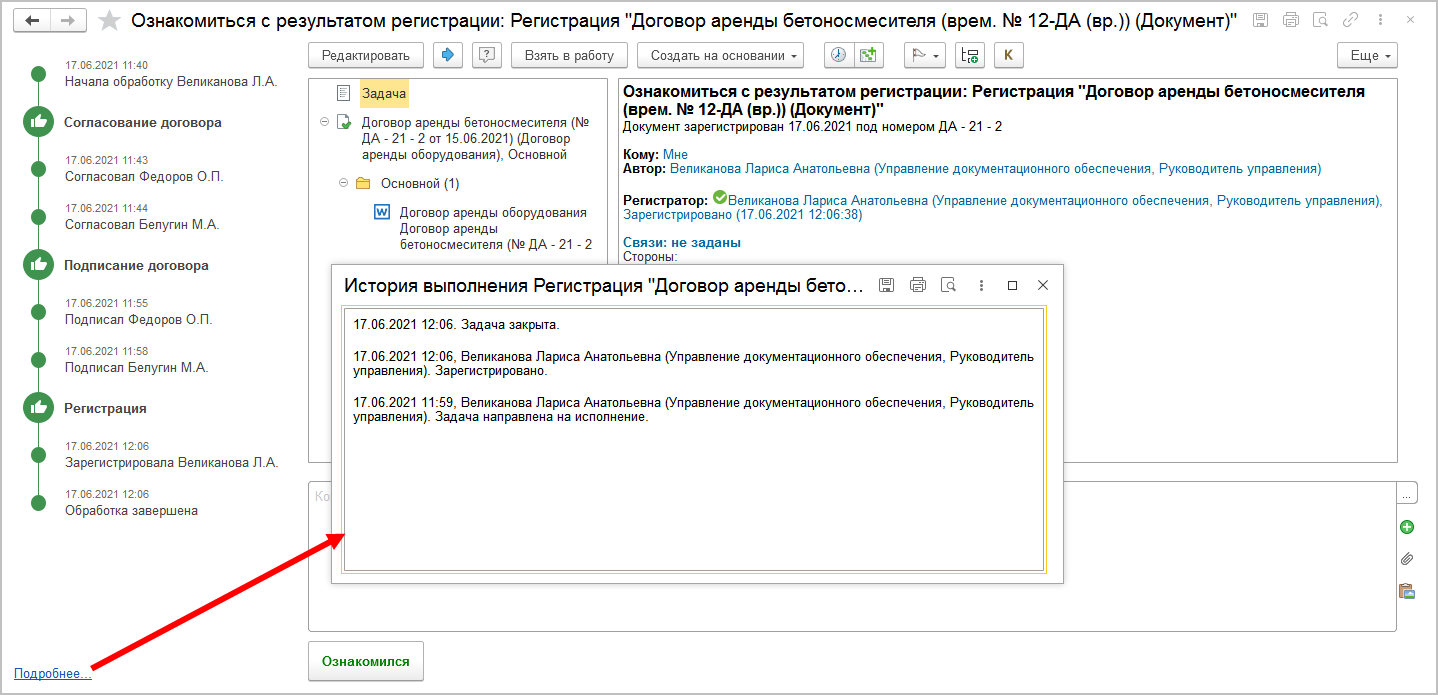Open the author Великанова Лариса Анатольевна link
The image size is (1438, 695).
click(x=995, y=168)
